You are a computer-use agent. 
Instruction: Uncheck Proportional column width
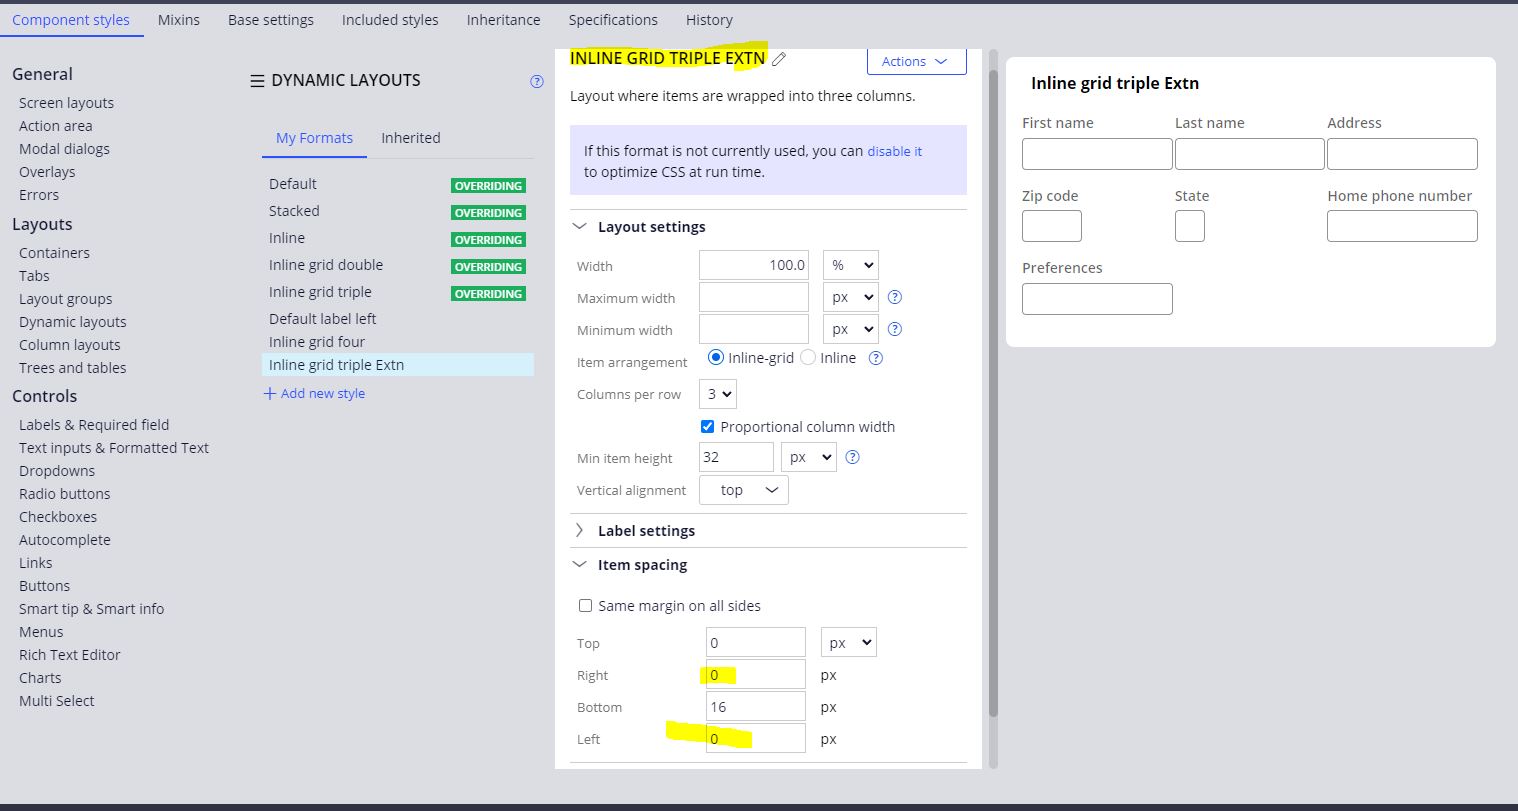point(707,425)
